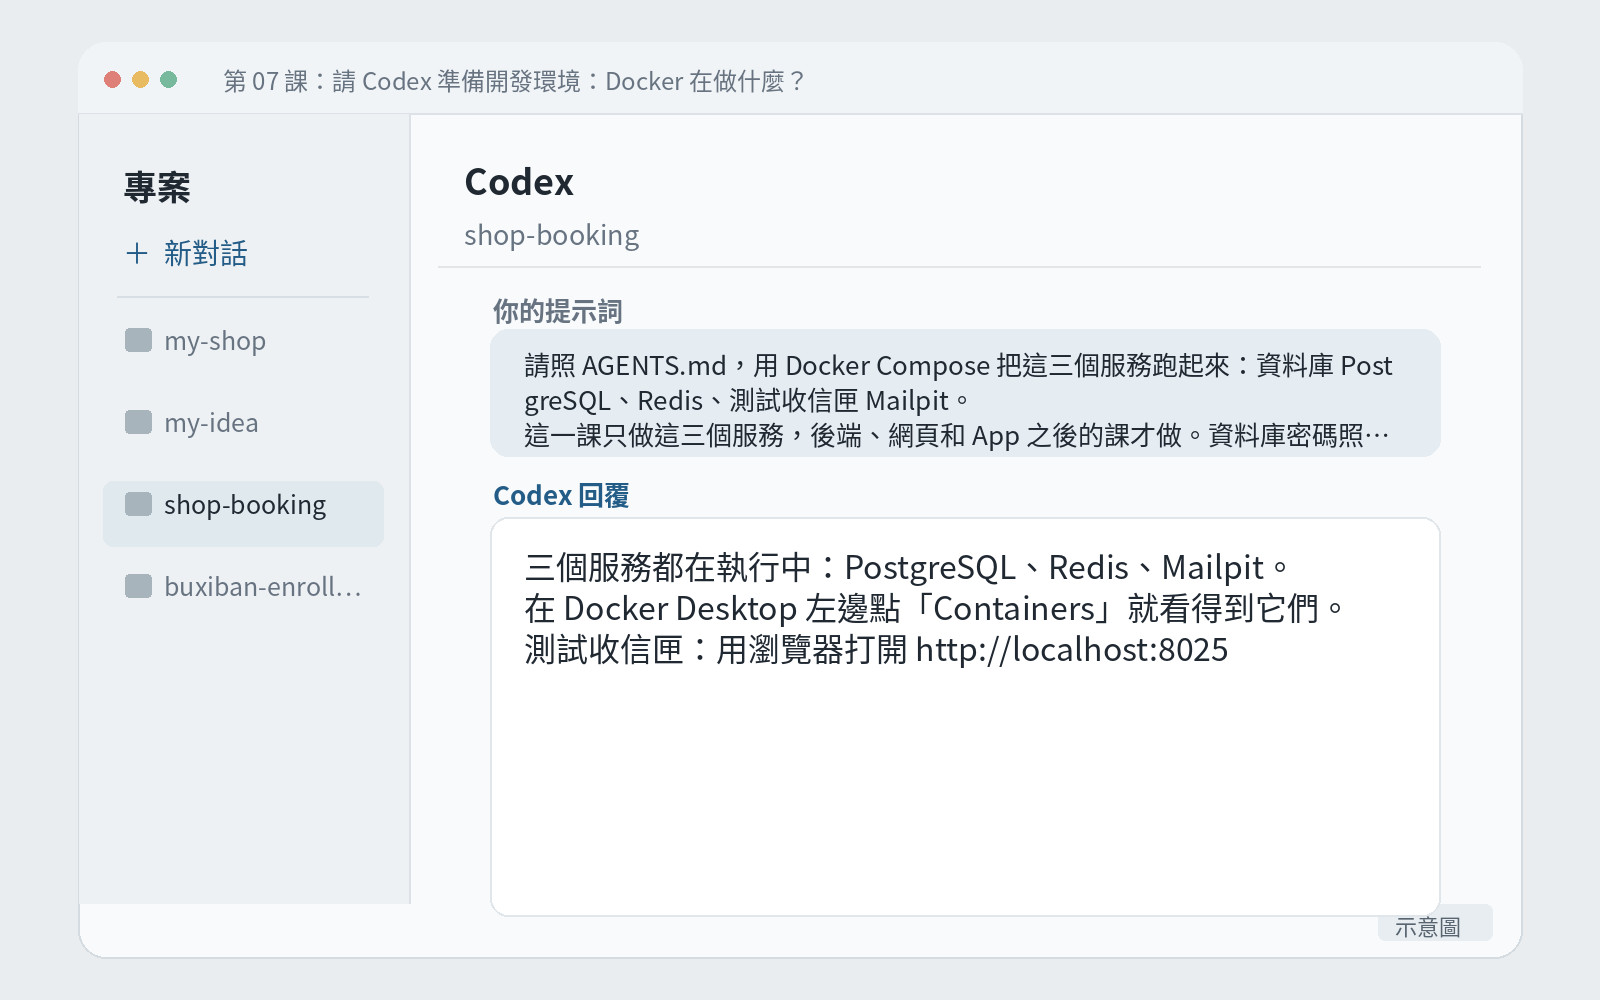Select the shop-booking project in the sidebar

click(243, 514)
